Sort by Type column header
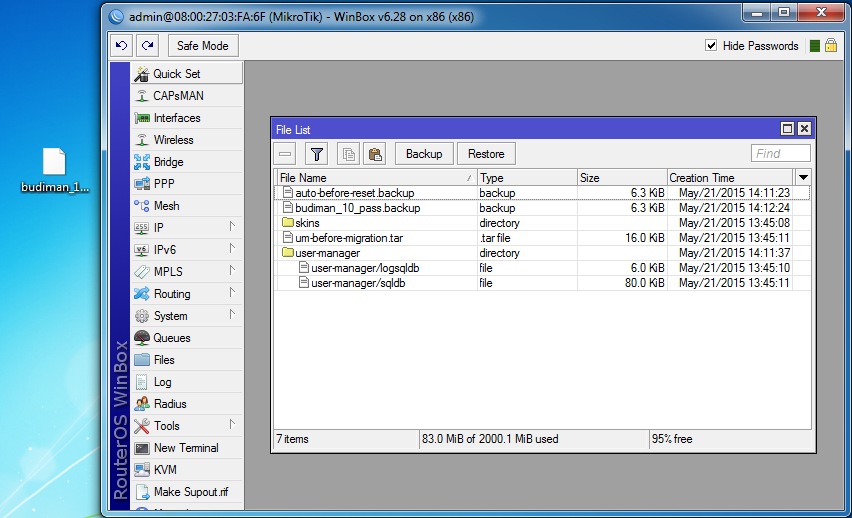The width and height of the screenshot is (852, 518). click(x=527, y=178)
